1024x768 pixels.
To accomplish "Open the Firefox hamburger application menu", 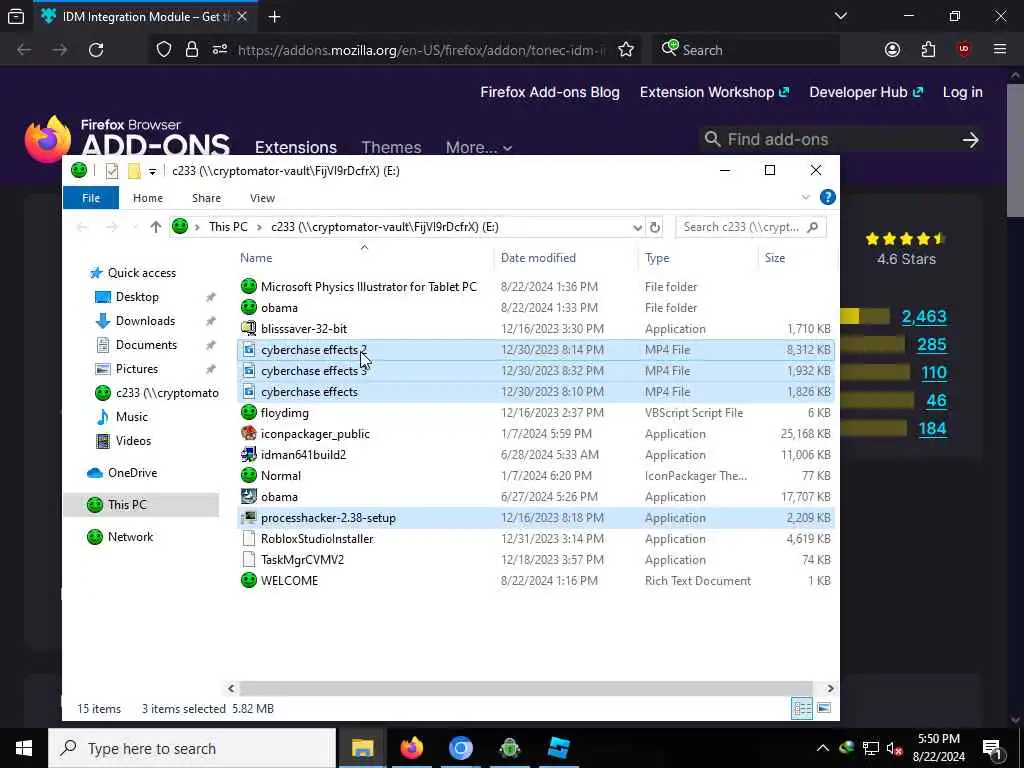I will 1000,50.
